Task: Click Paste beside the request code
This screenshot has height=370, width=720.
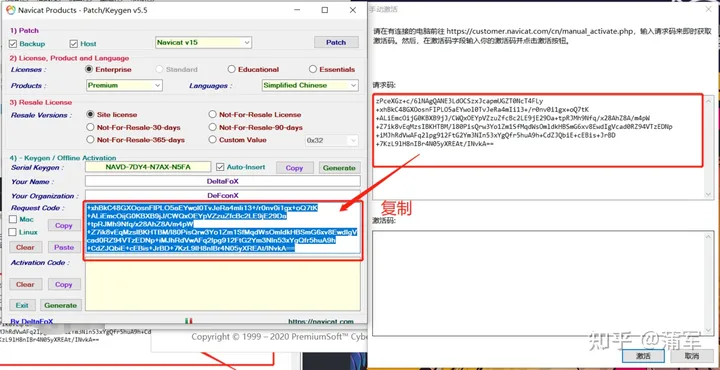Action: pyautogui.click(x=64, y=247)
